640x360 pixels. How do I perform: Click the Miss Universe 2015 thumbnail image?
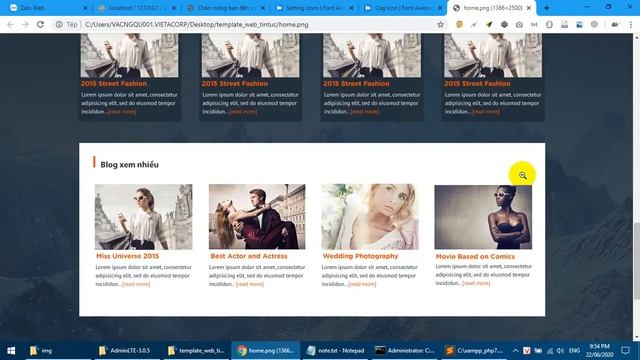pos(143,217)
